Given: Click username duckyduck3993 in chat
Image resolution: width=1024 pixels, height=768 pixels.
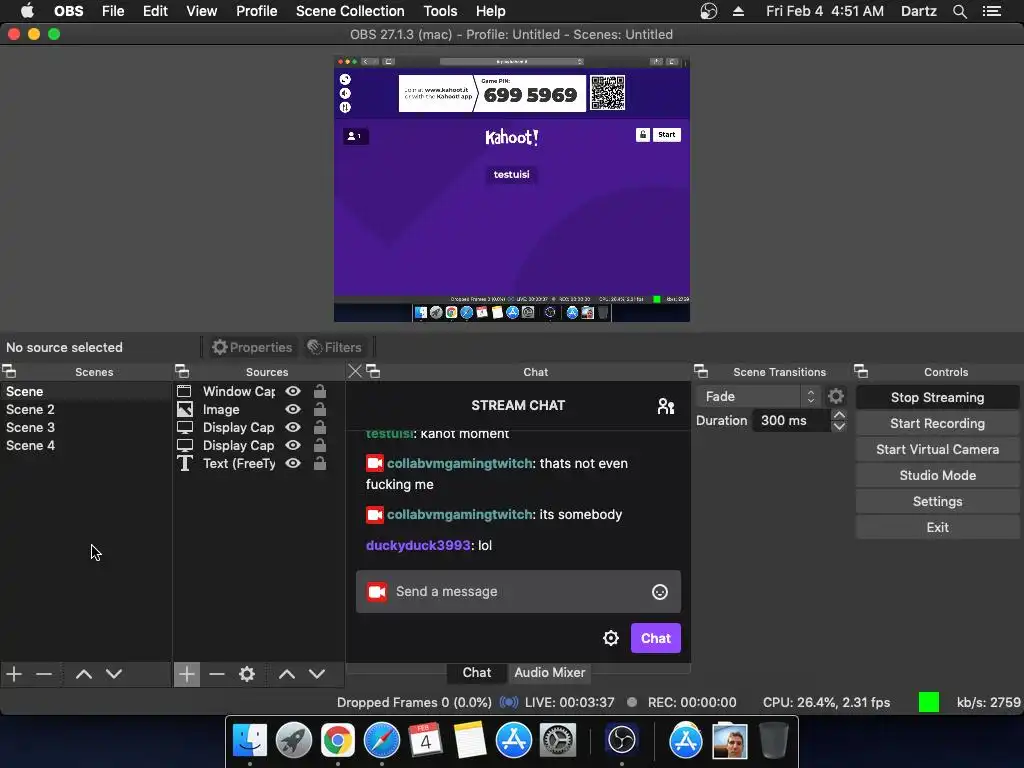Looking at the screenshot, I should coord(418,545).
